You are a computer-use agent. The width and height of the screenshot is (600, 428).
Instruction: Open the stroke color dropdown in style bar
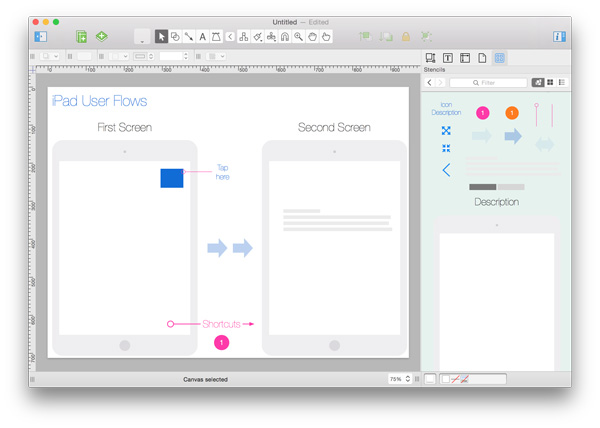click(119, 56)
